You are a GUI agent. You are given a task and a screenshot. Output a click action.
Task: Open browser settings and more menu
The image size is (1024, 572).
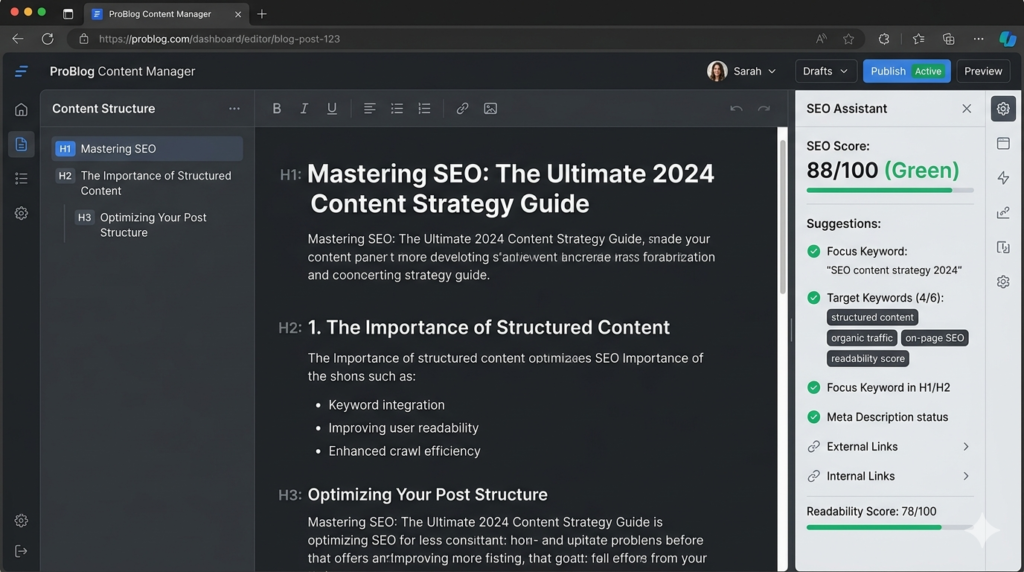(978, 39)
